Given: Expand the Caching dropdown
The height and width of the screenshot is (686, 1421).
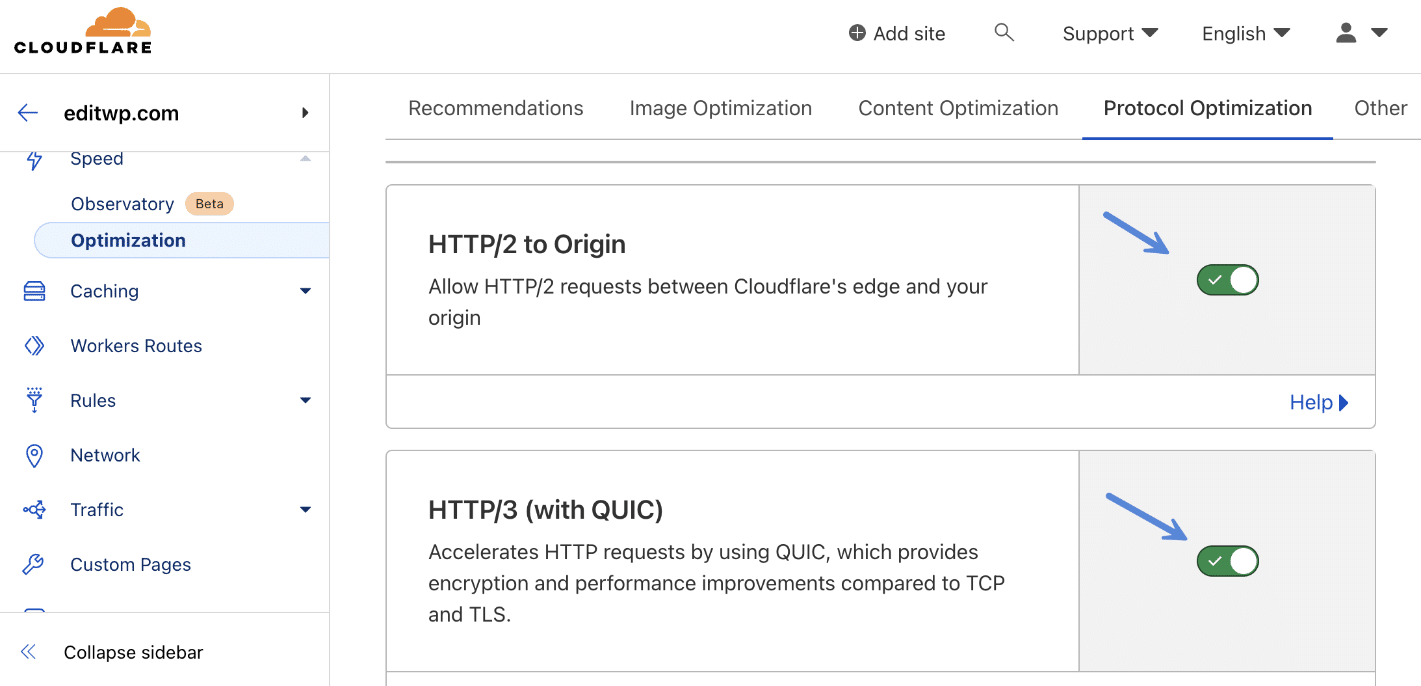Looking at the screenshot, I should click(305, 291).
